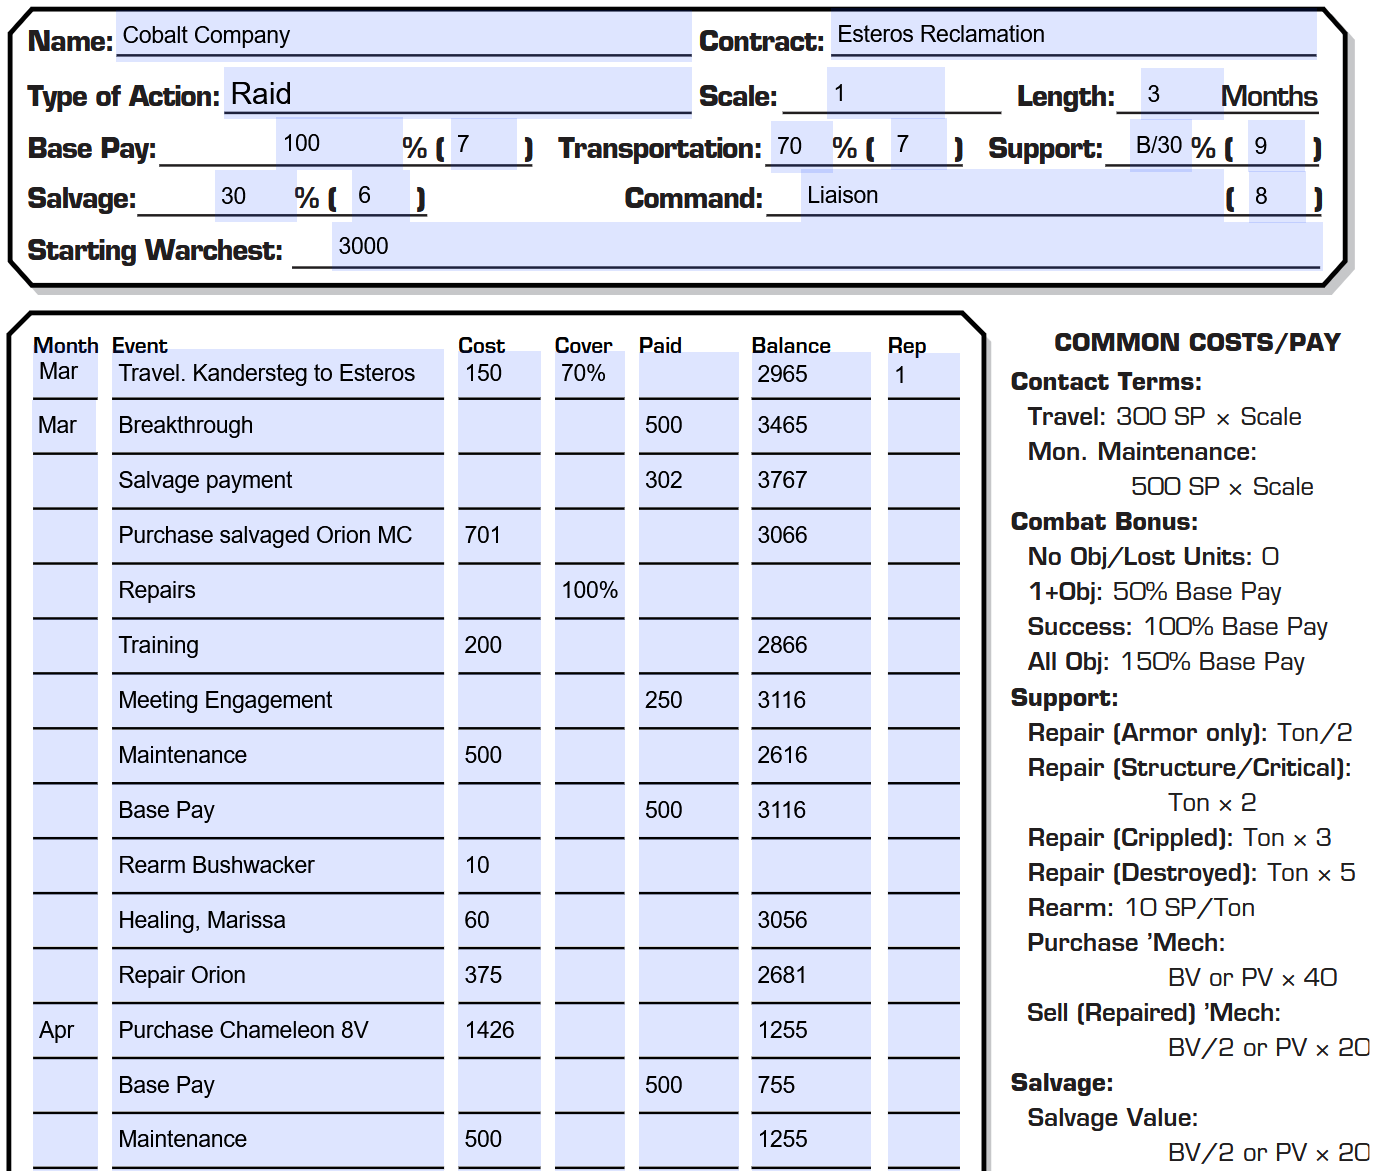This screenshot has width=1387, height=1171.
Task: Edit the Rep field on the Travel row
Action: pos(924,375)
